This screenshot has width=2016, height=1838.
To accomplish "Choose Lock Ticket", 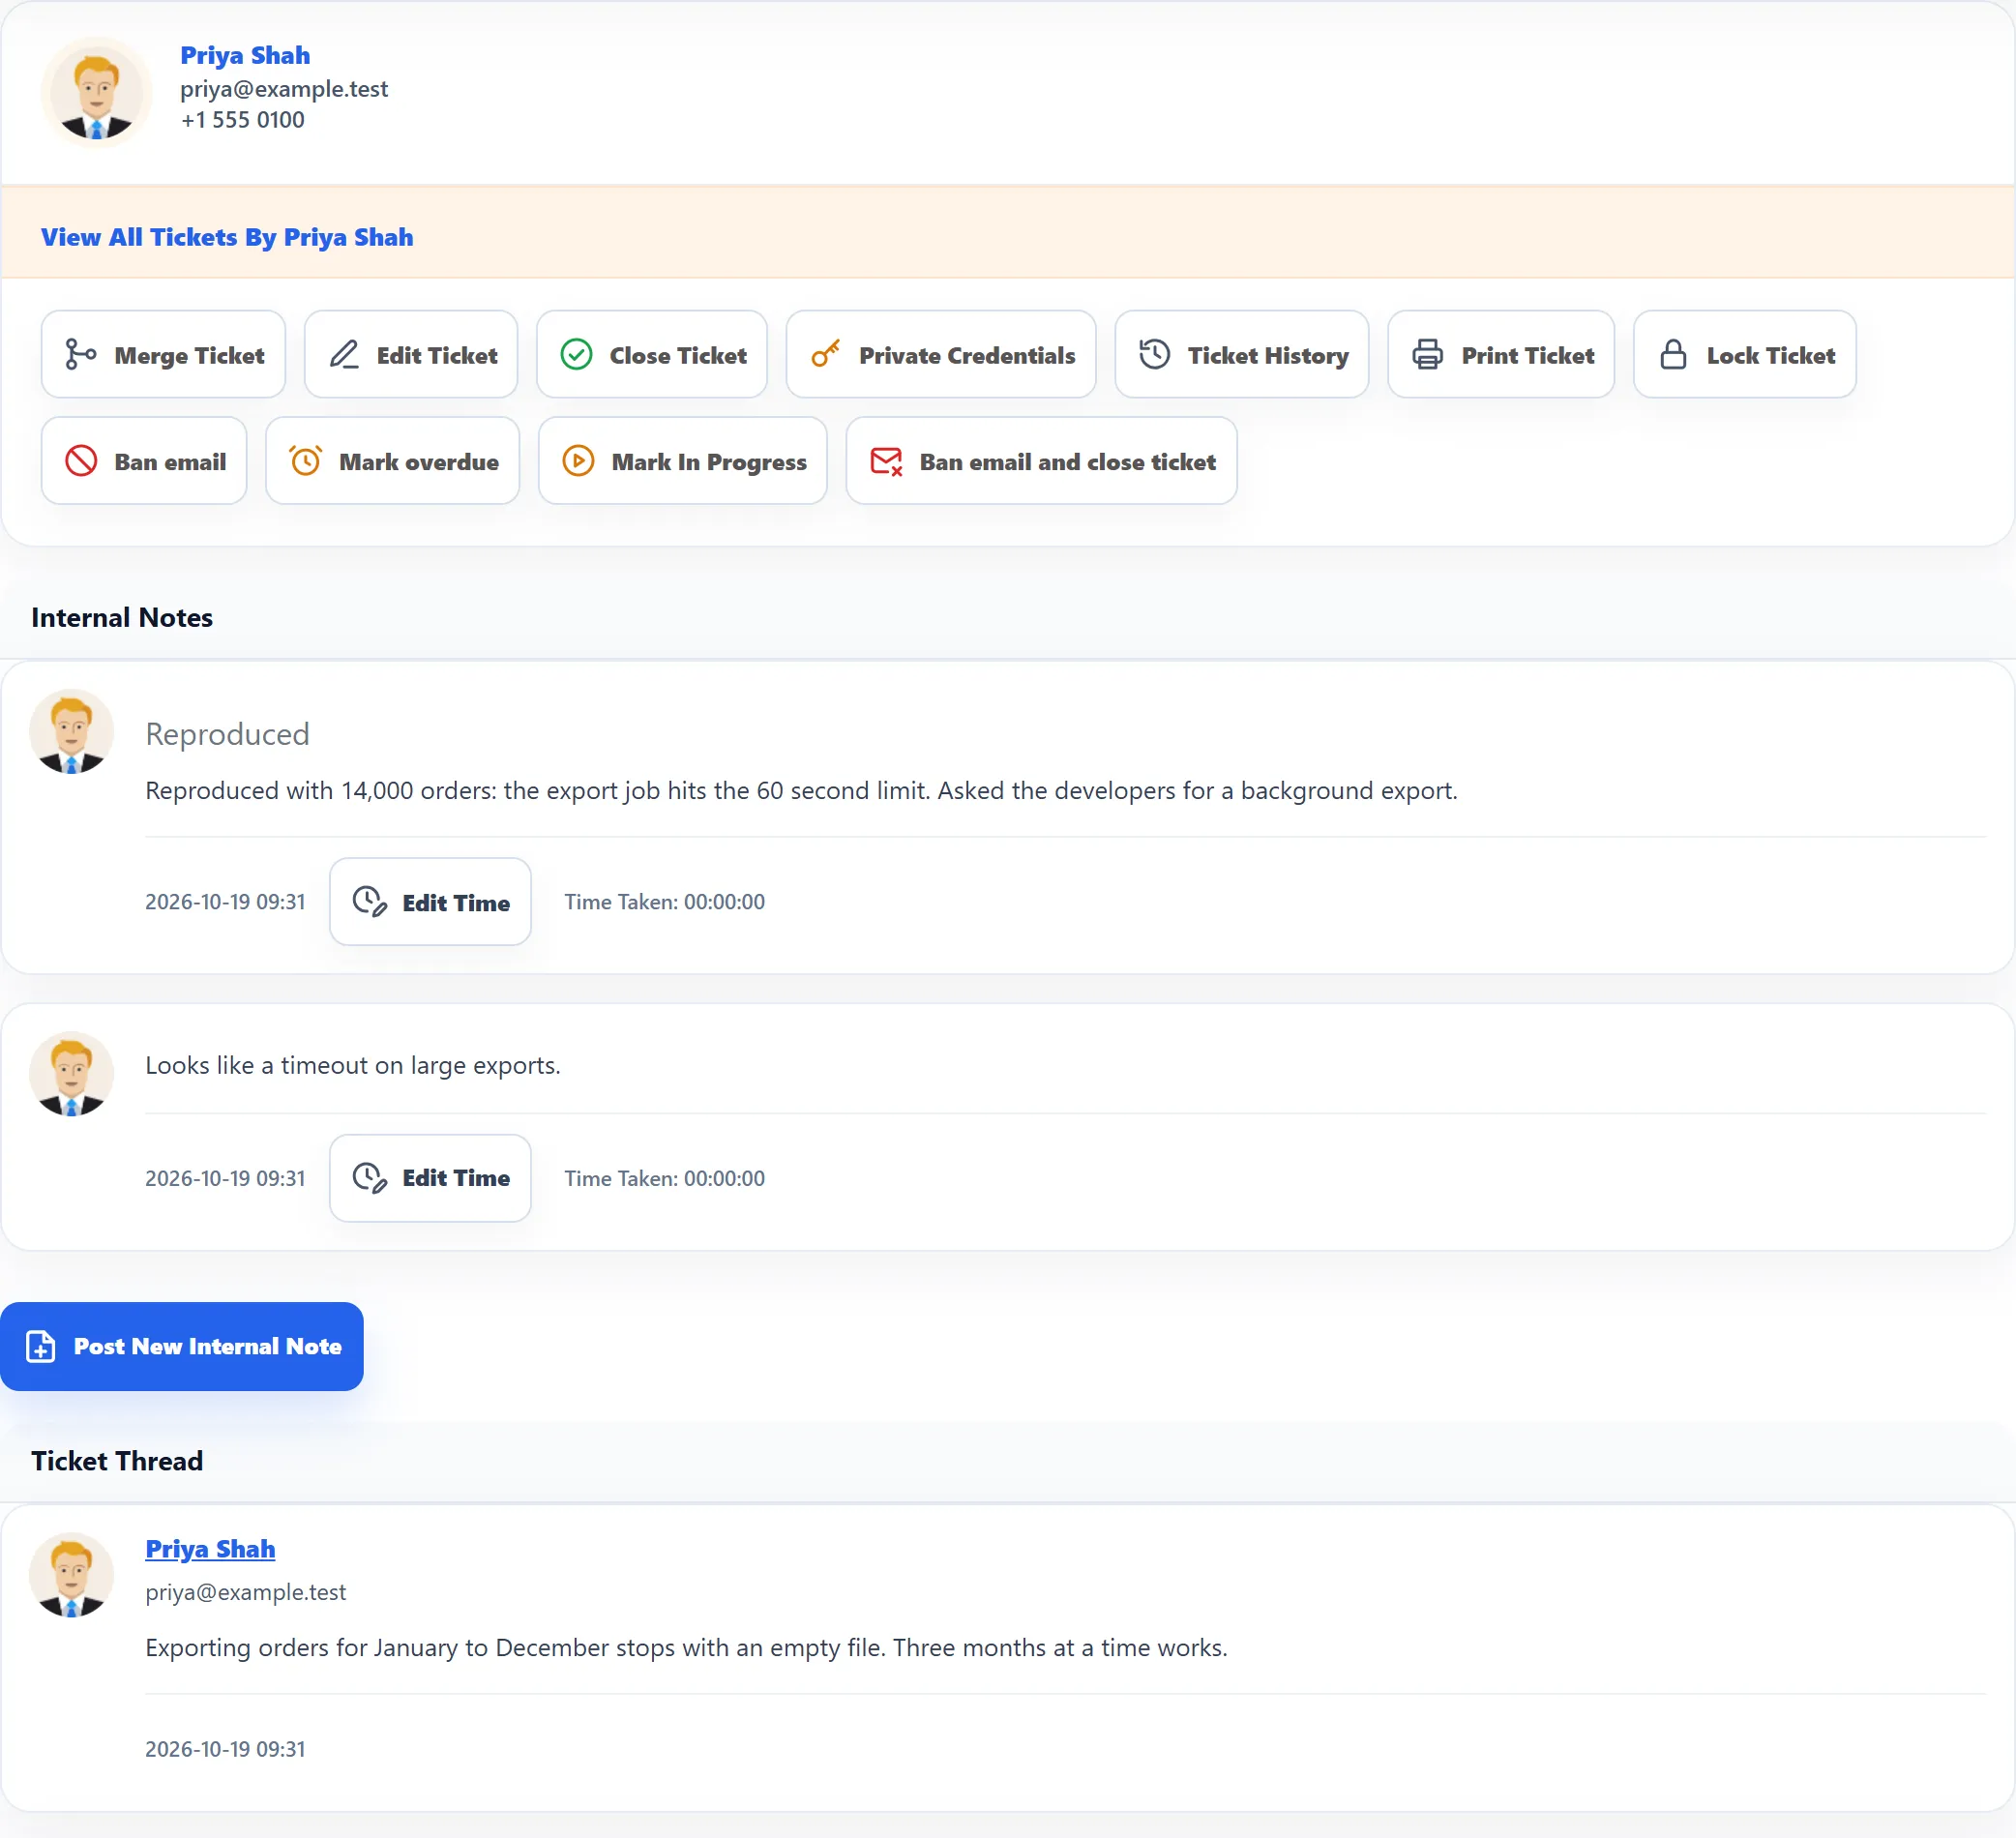I will tap(1745, 354).
